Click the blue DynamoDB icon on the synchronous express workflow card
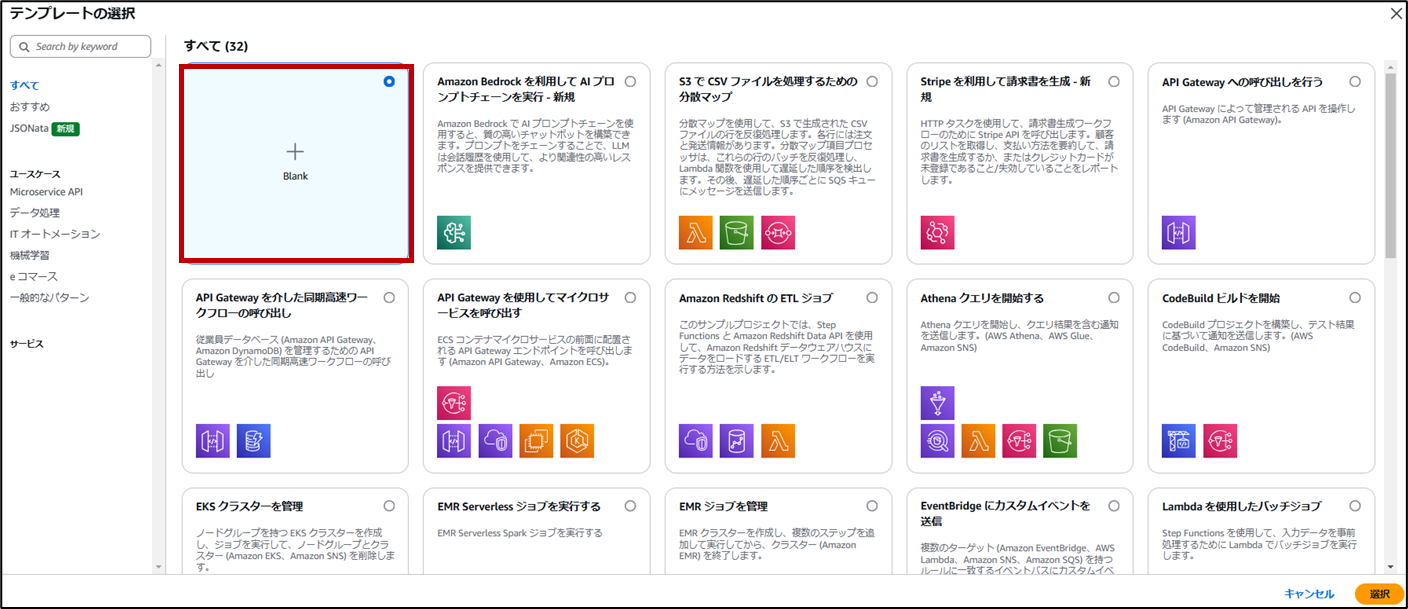The height and width of the screenshot is (609, 1408). (x=254, y=441)
